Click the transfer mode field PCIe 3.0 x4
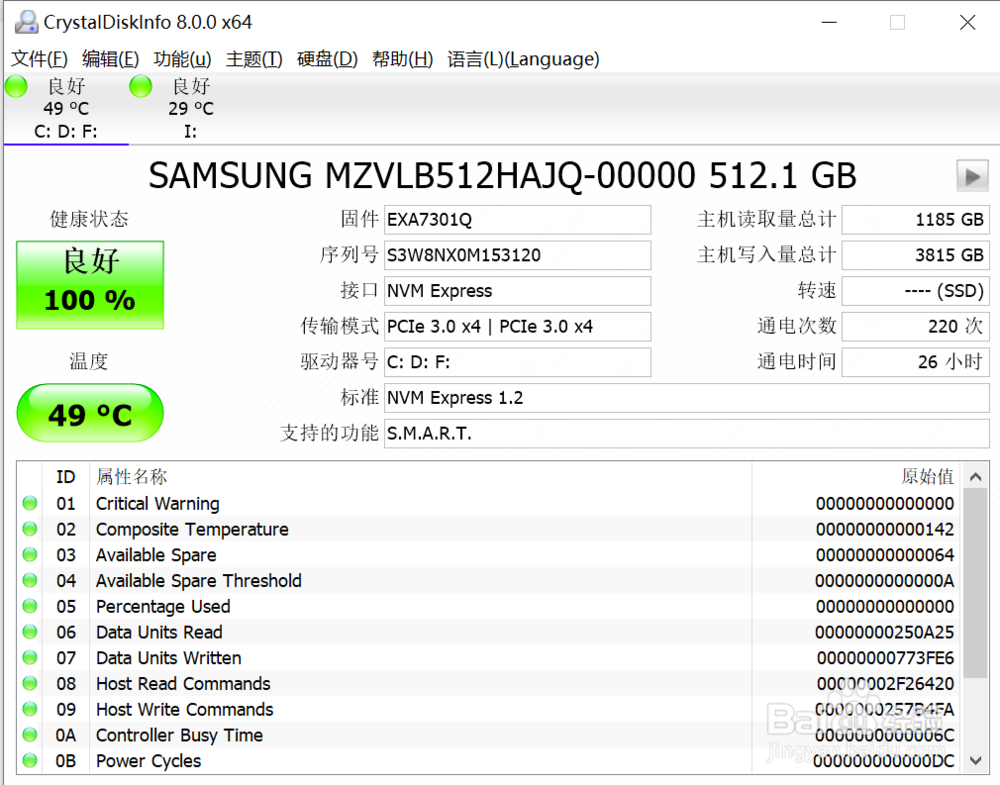 [517, 327]
